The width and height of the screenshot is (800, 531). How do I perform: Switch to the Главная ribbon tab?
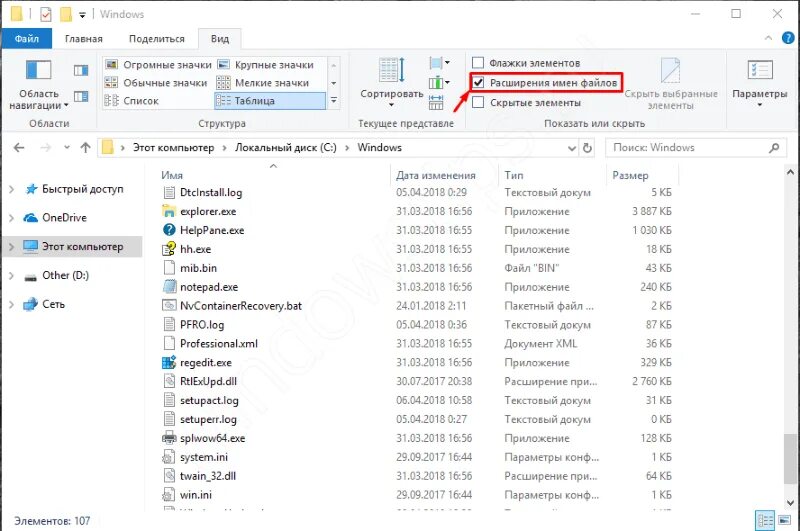click(84, 39)
